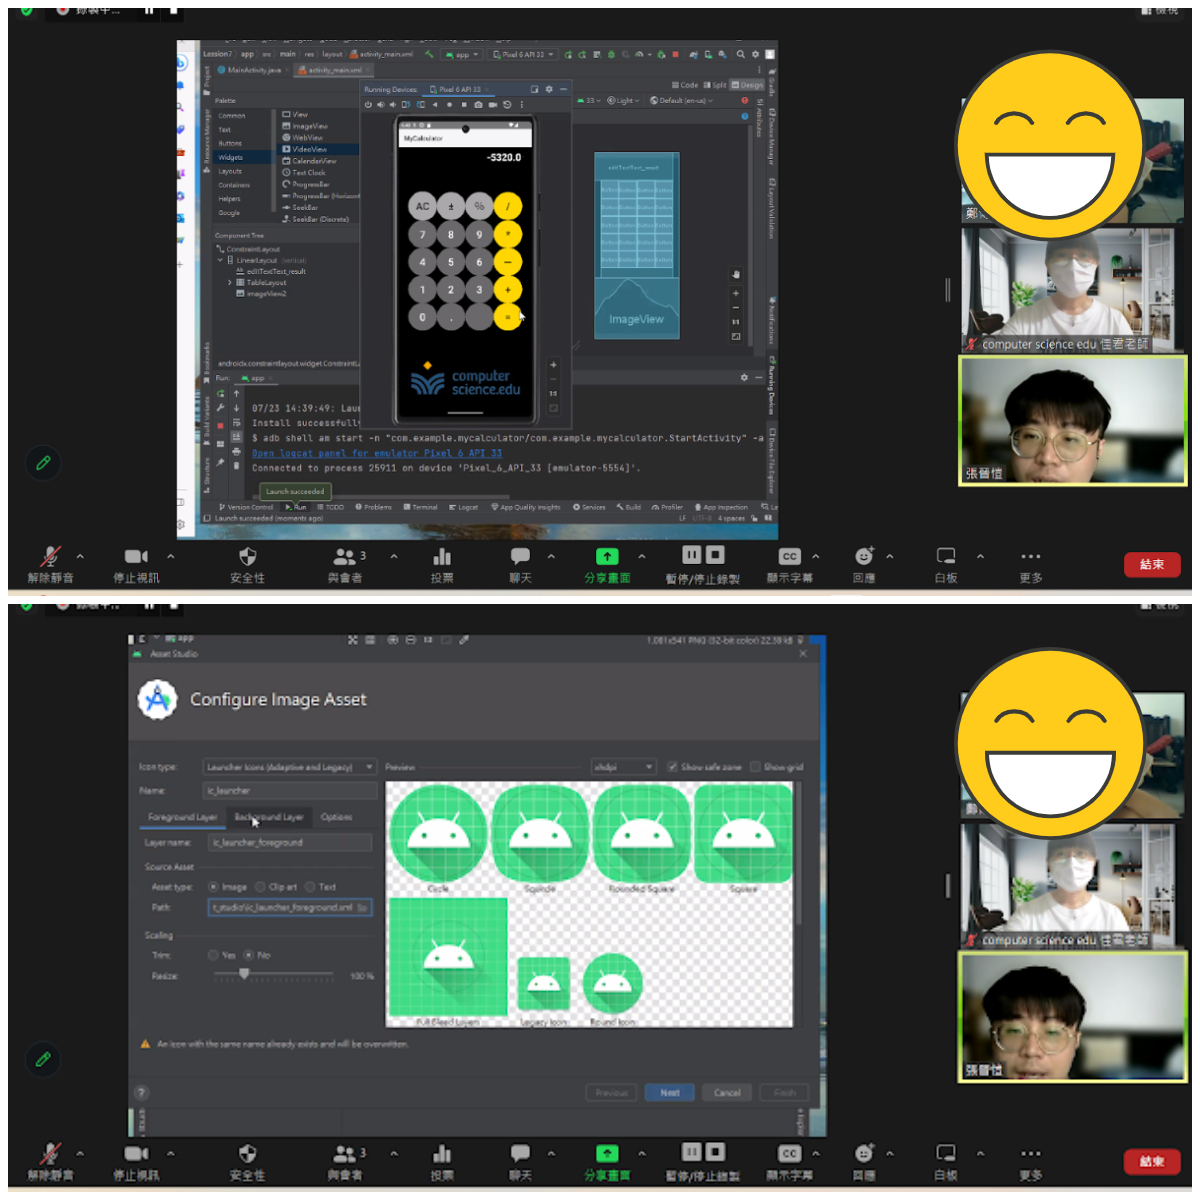Switch to the Background Layer tab
The height and width of the screenshot is (1200, 1200).
(269, 817)
